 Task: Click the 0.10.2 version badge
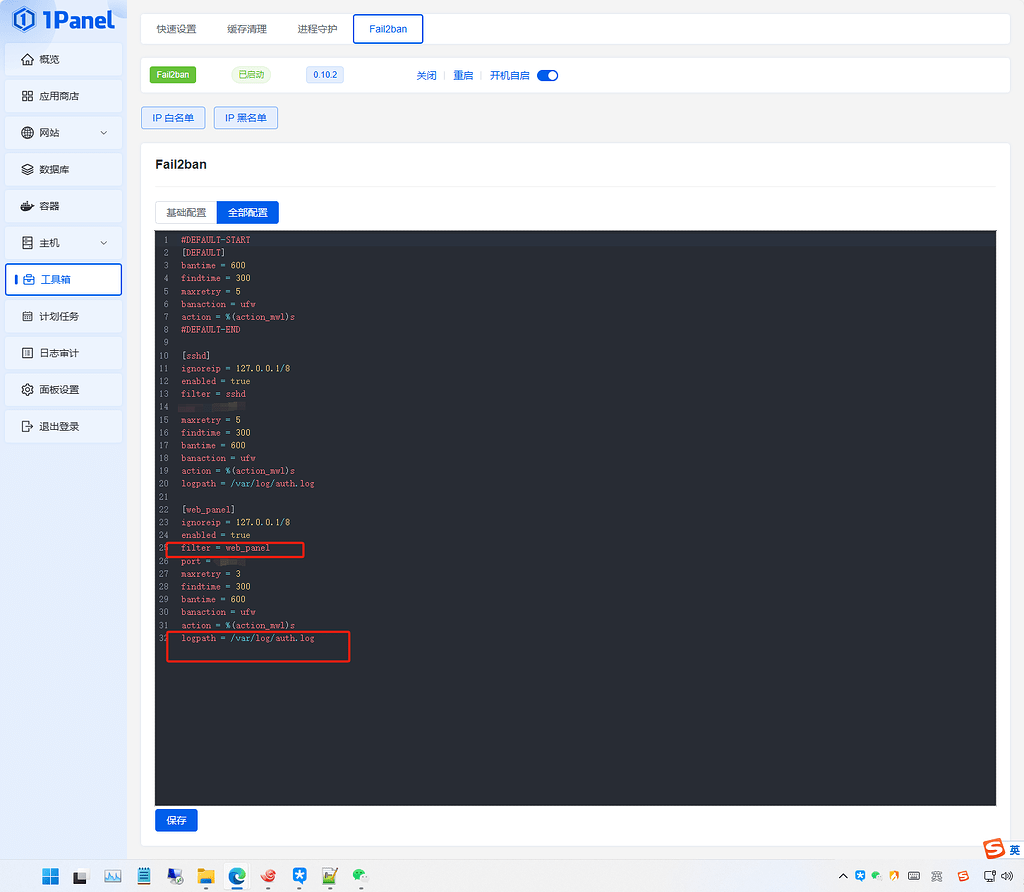pos(324,74)
